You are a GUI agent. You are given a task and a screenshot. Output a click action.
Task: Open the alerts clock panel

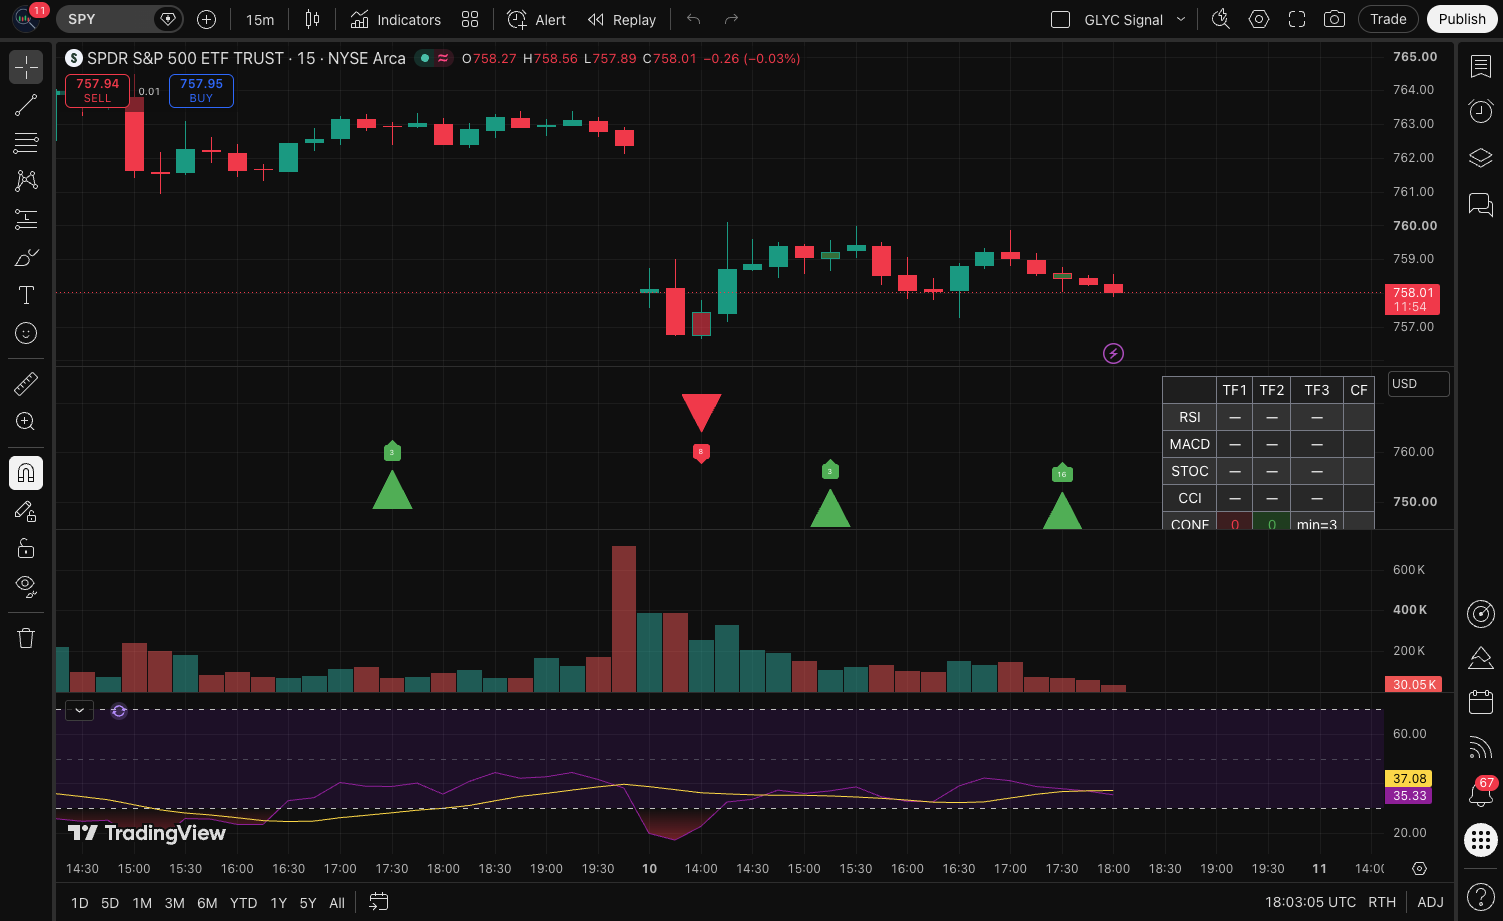point(1480,111)
